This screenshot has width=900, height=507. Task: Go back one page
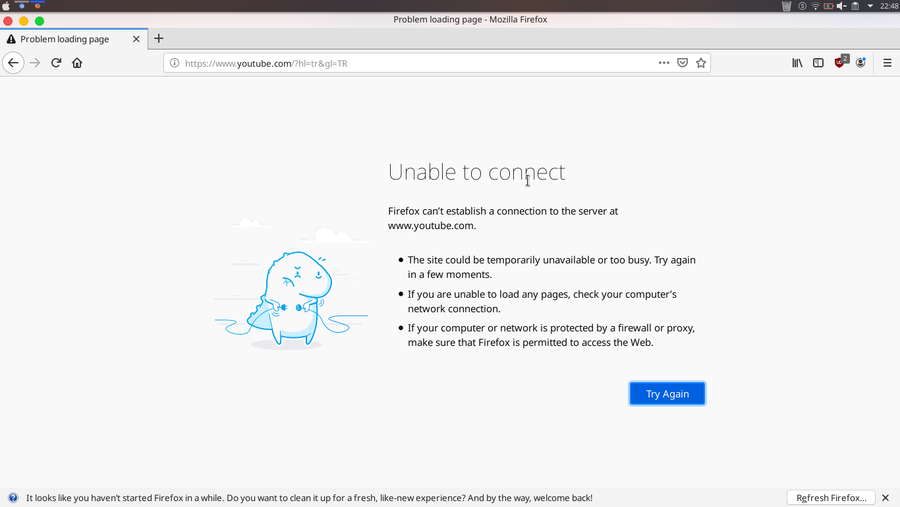pyautogui.click(x=13, y=63)
